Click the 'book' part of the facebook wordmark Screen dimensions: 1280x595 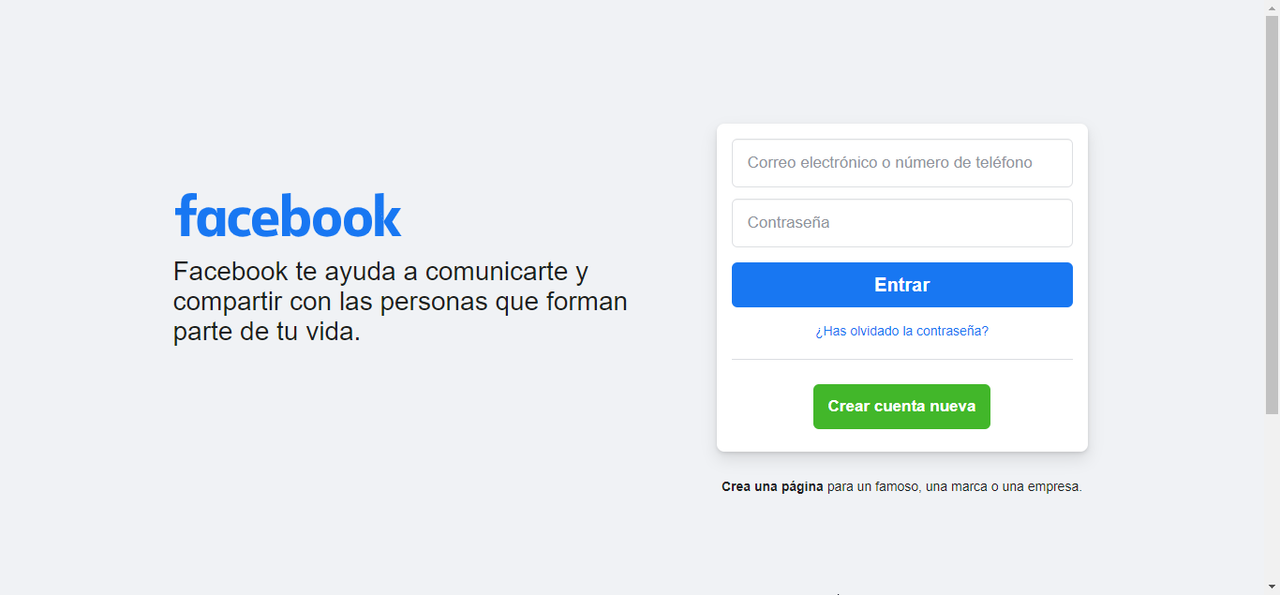click(344, 215)
